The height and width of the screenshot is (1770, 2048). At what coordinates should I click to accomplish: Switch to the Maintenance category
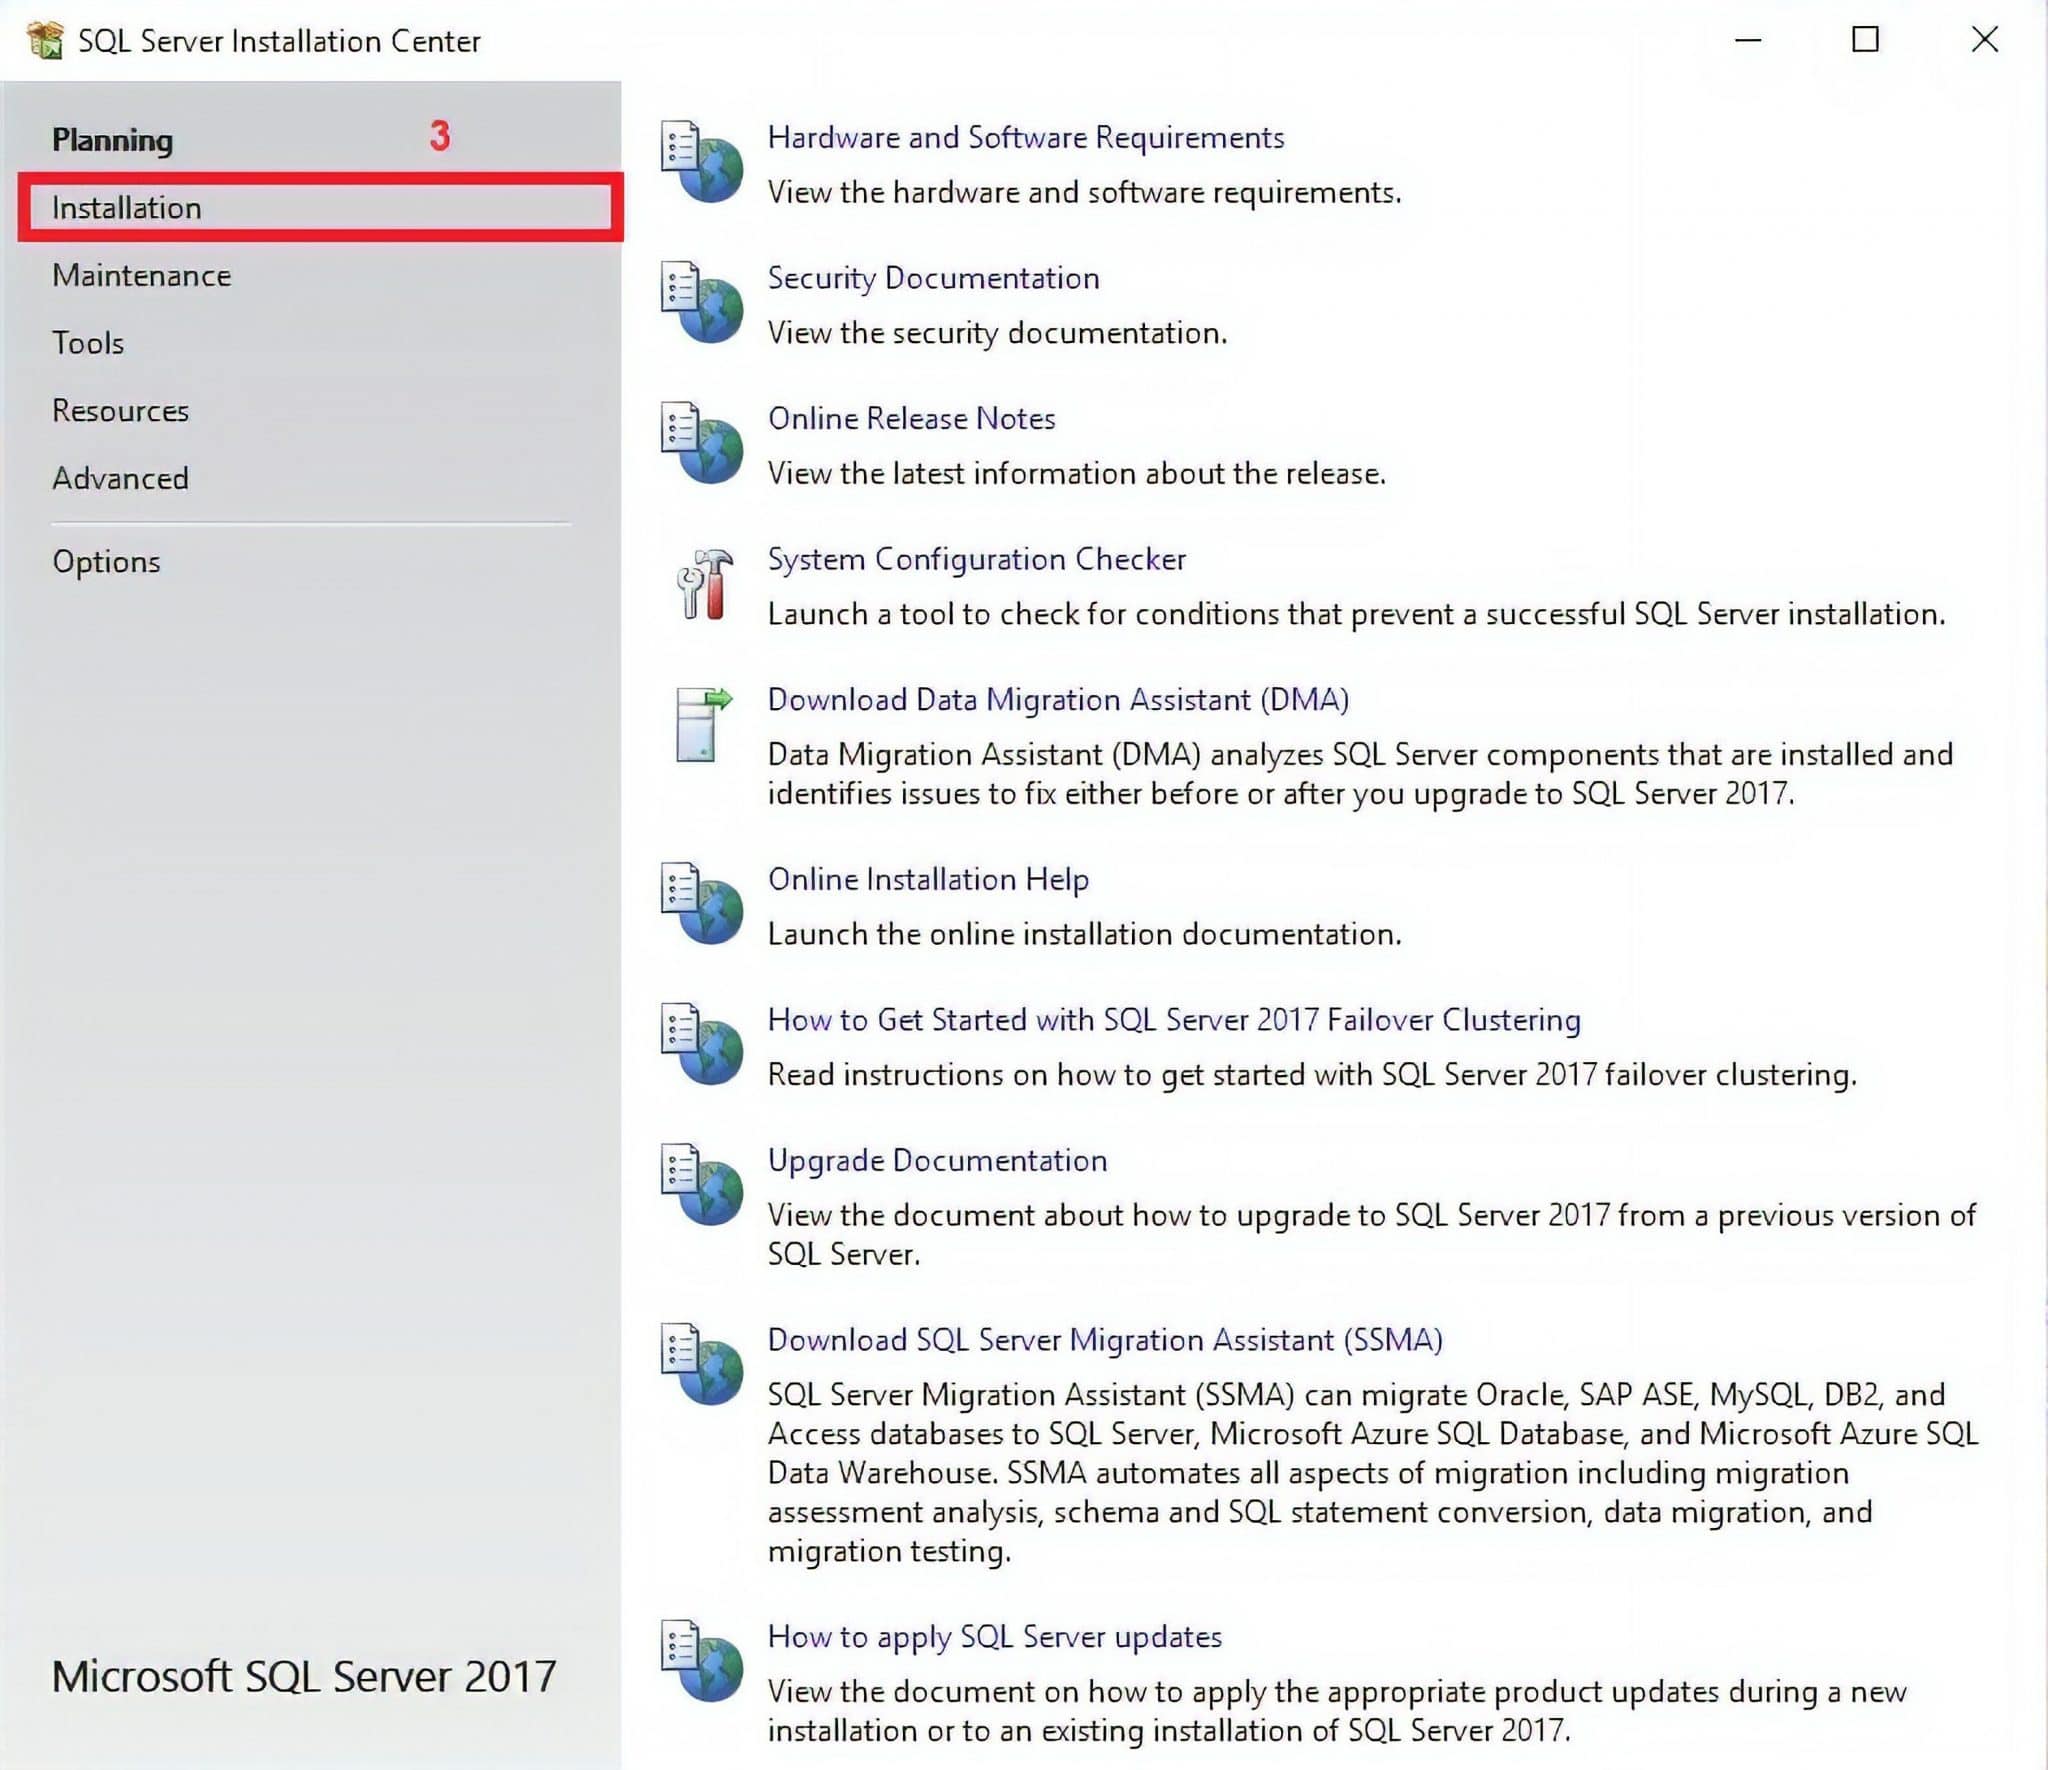pyautogui.click(x=141, y=275)
